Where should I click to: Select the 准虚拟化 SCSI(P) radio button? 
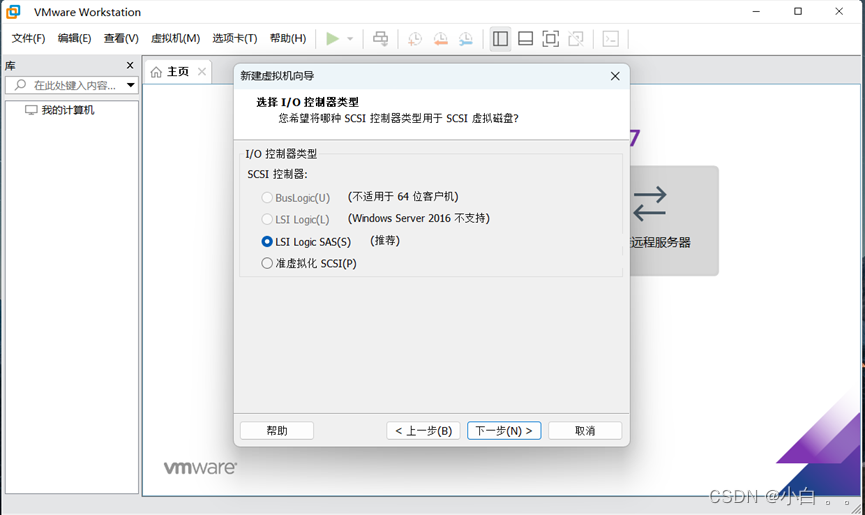pos(267,264)
